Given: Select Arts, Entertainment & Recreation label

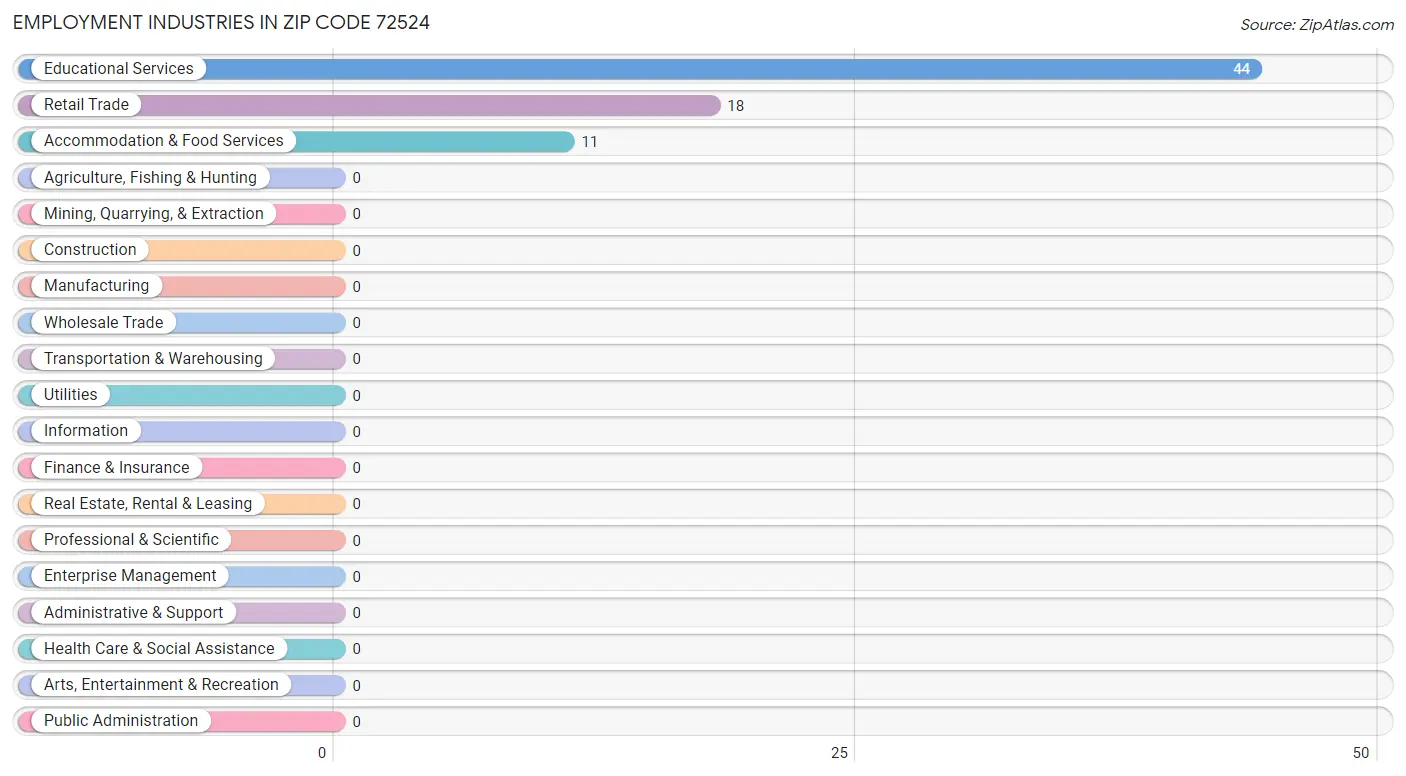Looking at the screenshot, I should [x=161, y=685].
